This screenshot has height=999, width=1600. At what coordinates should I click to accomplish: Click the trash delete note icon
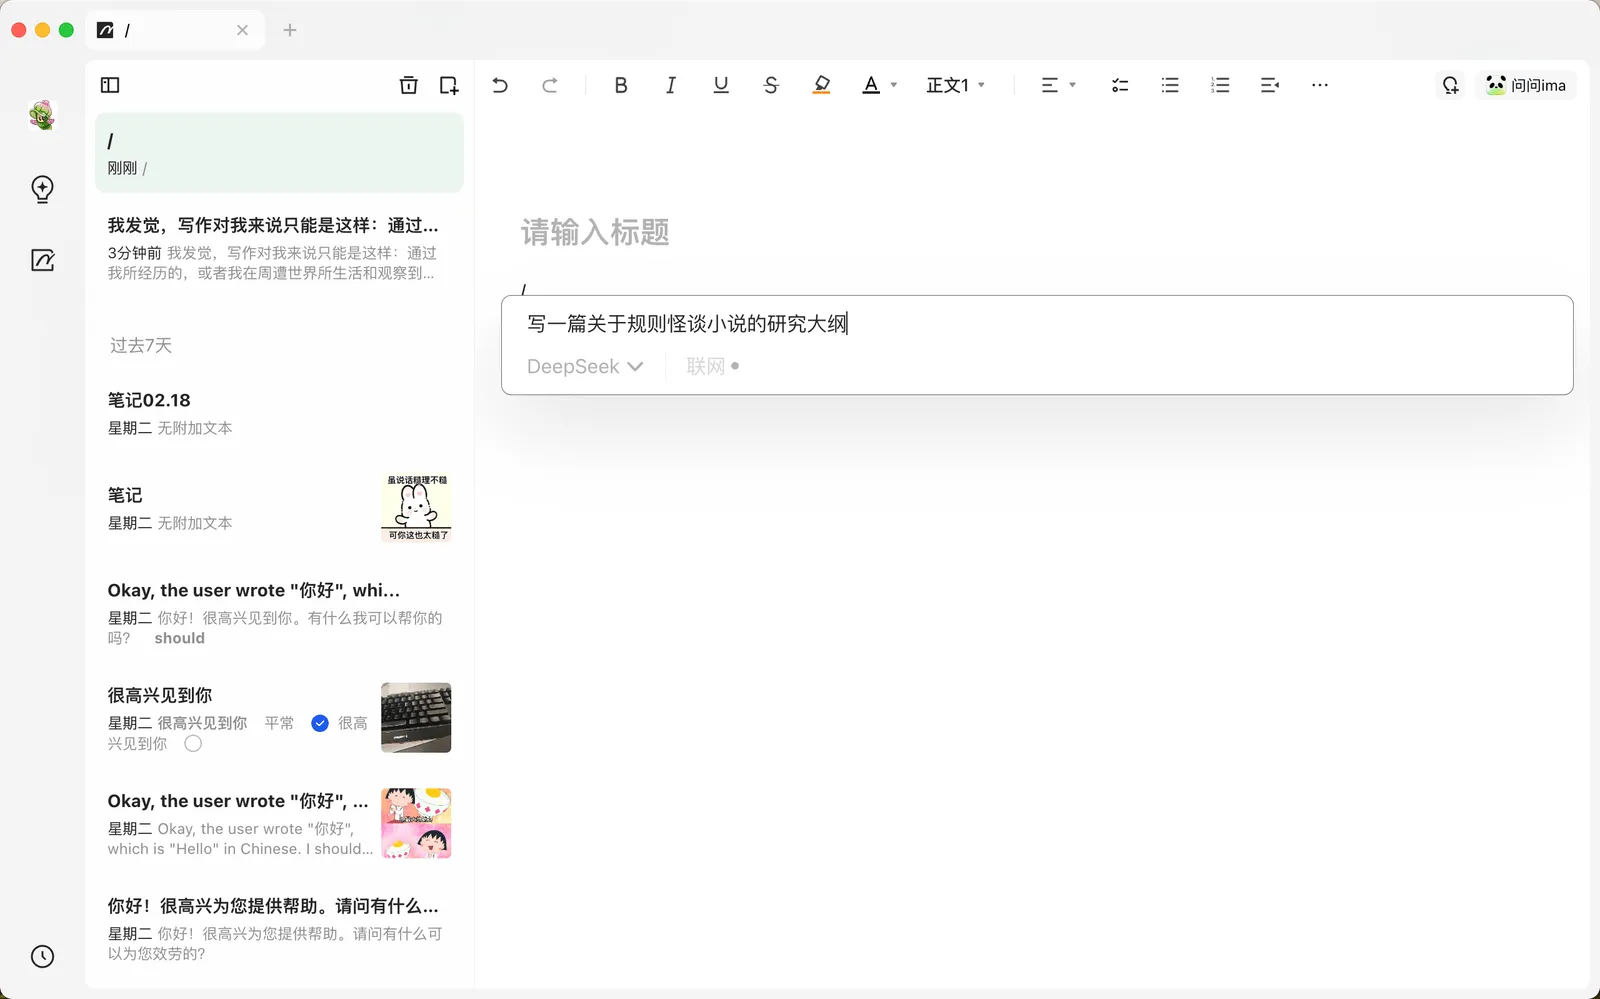coord(408,85)
